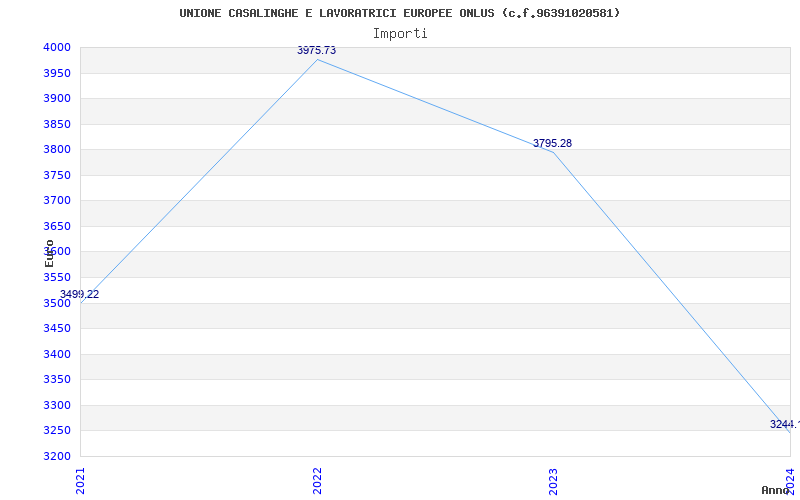This screenshot has height=500, width=800.
Task: Click the 3200 y-axis tick
Action: (57, 456)
